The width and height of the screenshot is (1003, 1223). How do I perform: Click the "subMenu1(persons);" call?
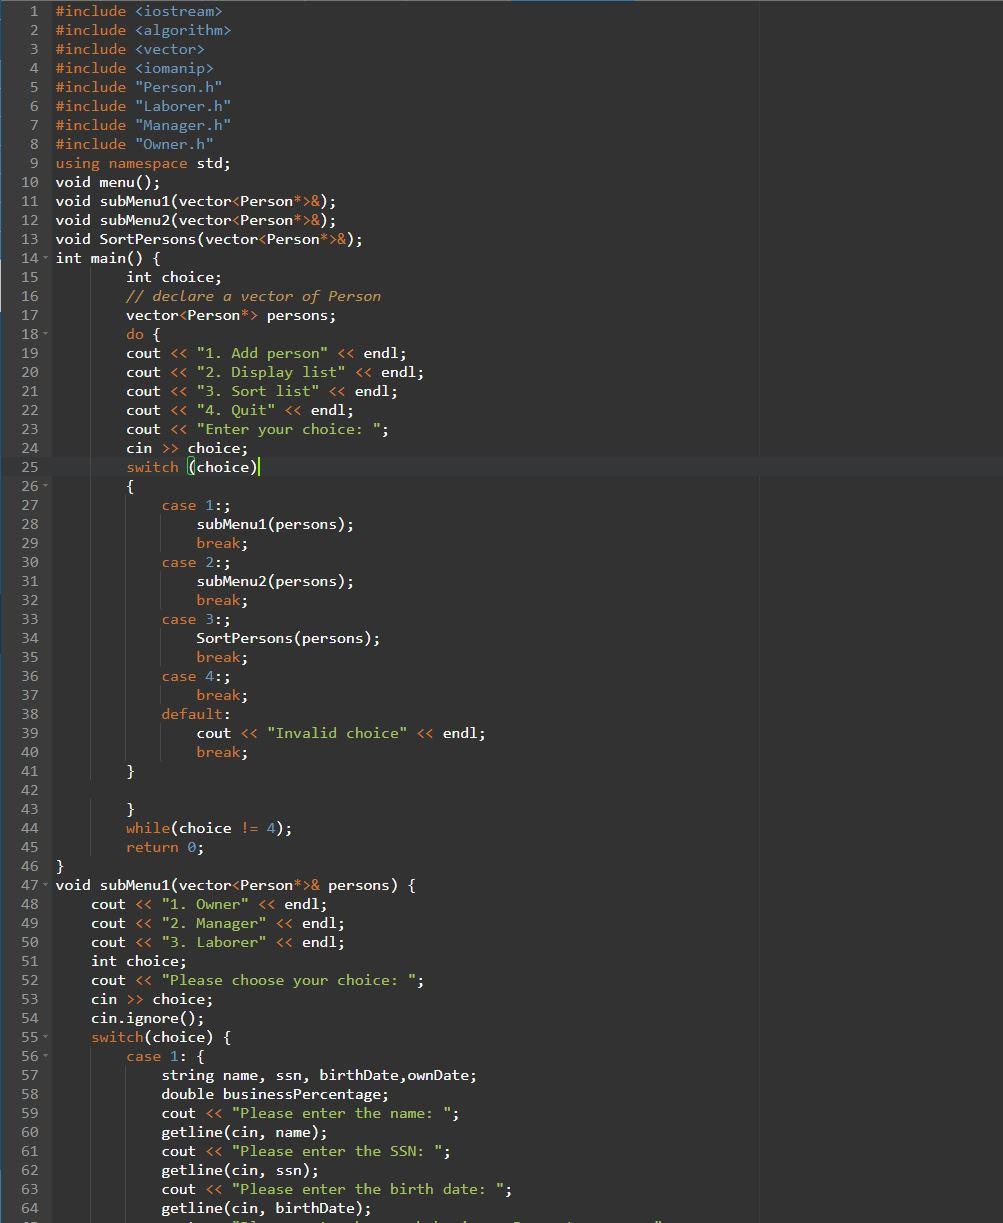tap(275, 524)
